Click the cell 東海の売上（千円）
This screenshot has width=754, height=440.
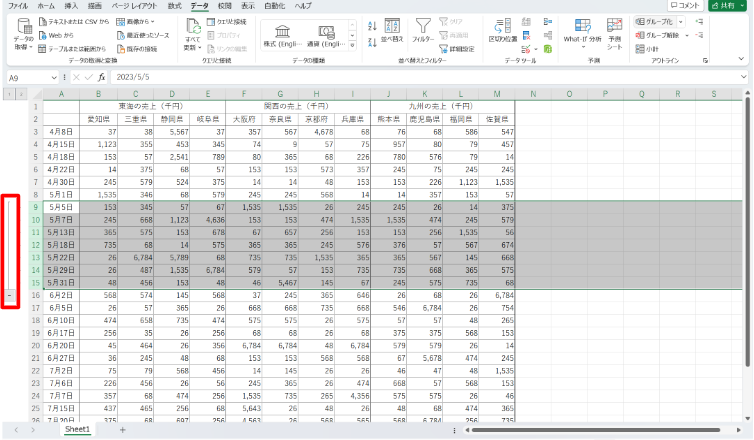pos(152,106)
